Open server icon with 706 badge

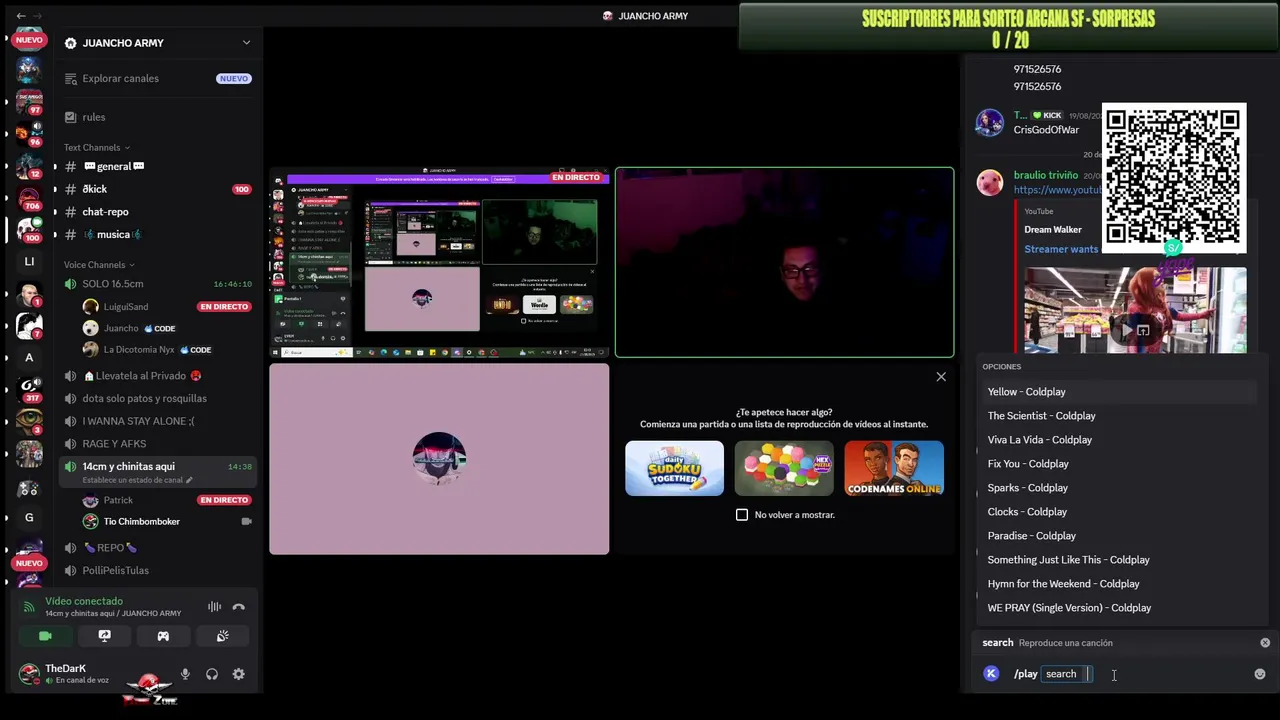coord(29,198)
